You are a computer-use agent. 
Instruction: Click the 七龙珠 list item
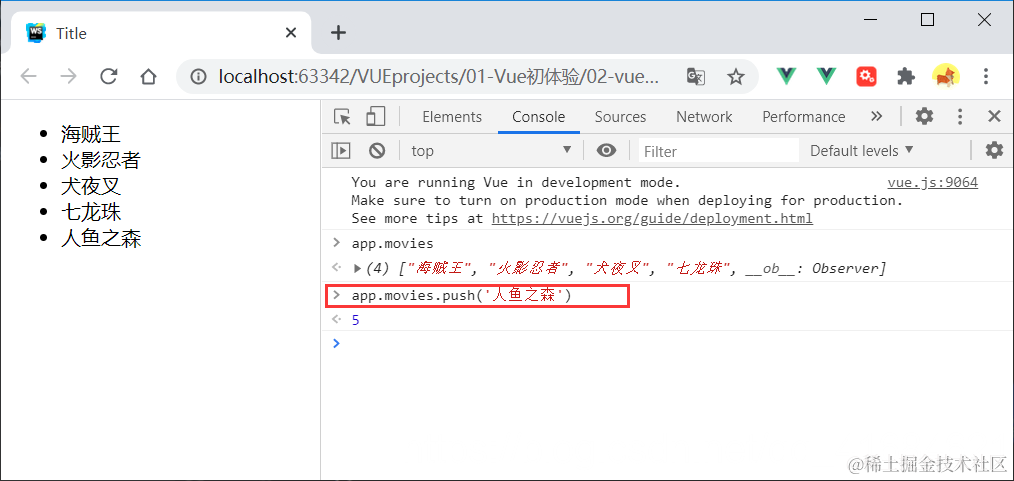click(91, 212)
